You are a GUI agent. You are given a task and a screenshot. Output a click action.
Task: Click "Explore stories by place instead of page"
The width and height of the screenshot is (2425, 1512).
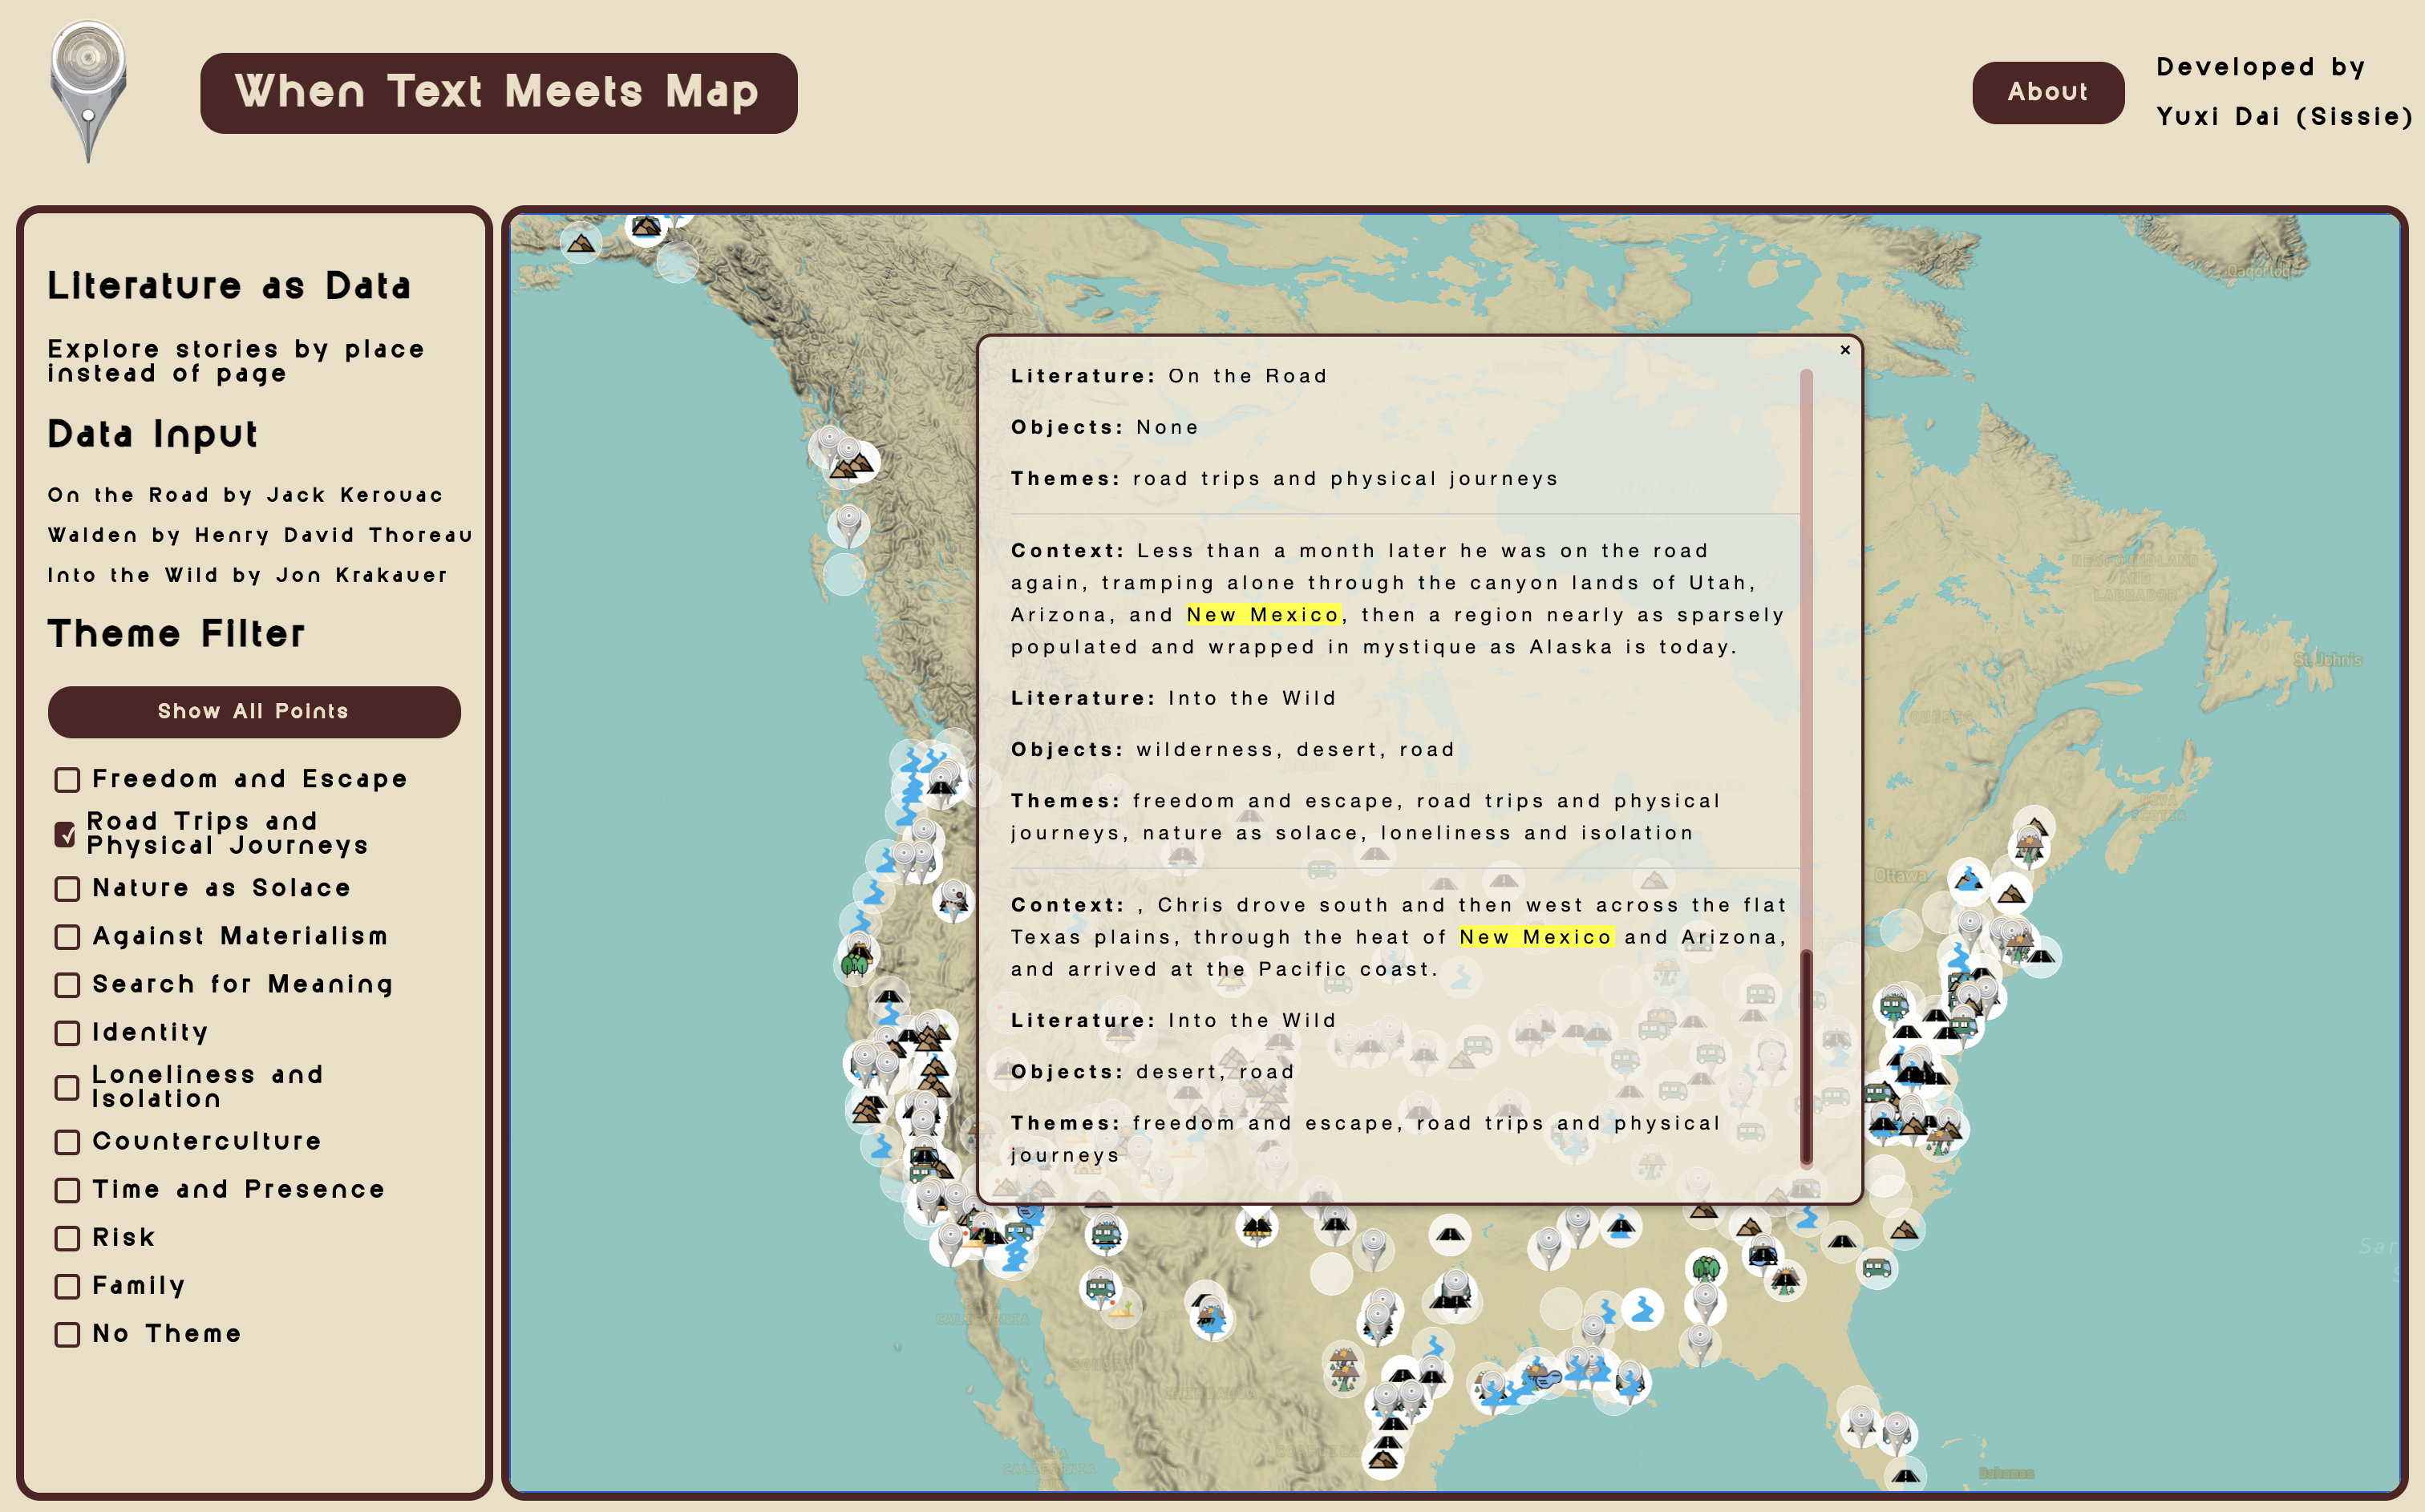tap(236, 361)
